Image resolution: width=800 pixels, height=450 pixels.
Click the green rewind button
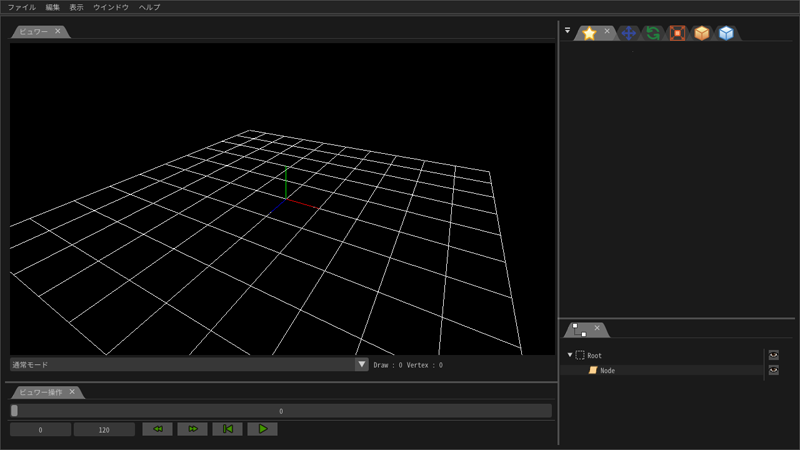coord(158,429)
